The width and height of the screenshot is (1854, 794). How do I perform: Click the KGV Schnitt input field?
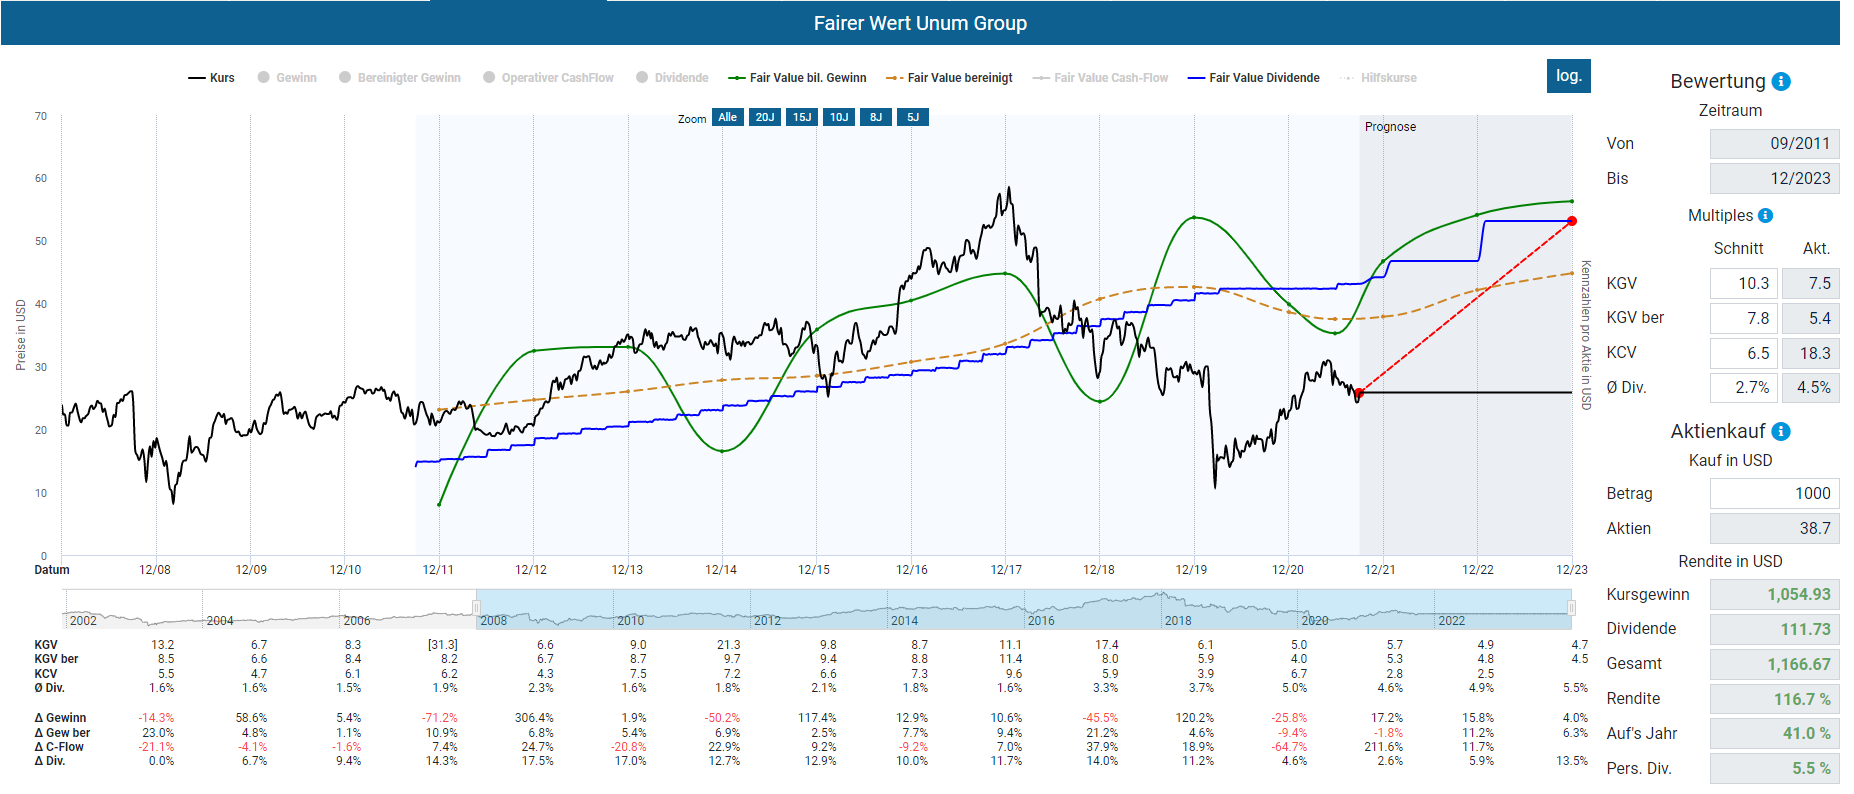click(1742, 284)
